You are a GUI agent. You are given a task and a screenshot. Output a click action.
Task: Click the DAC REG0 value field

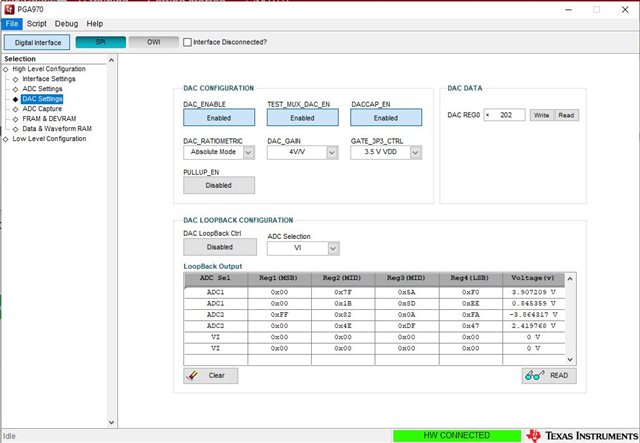click(504, 115)
